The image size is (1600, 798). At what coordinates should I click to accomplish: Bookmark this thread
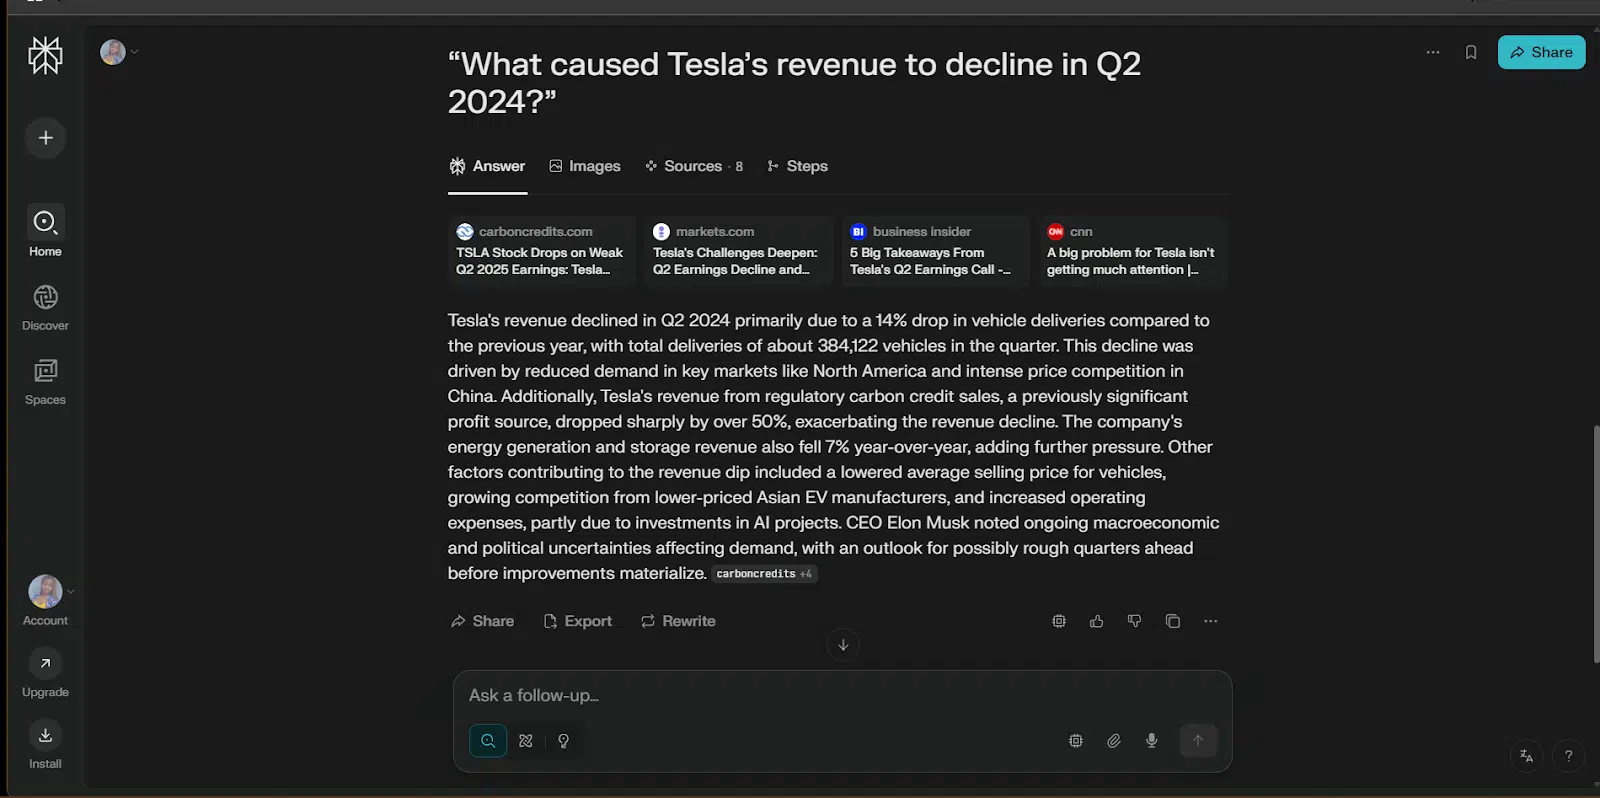pyautogui.click(x=1471, y=52)
